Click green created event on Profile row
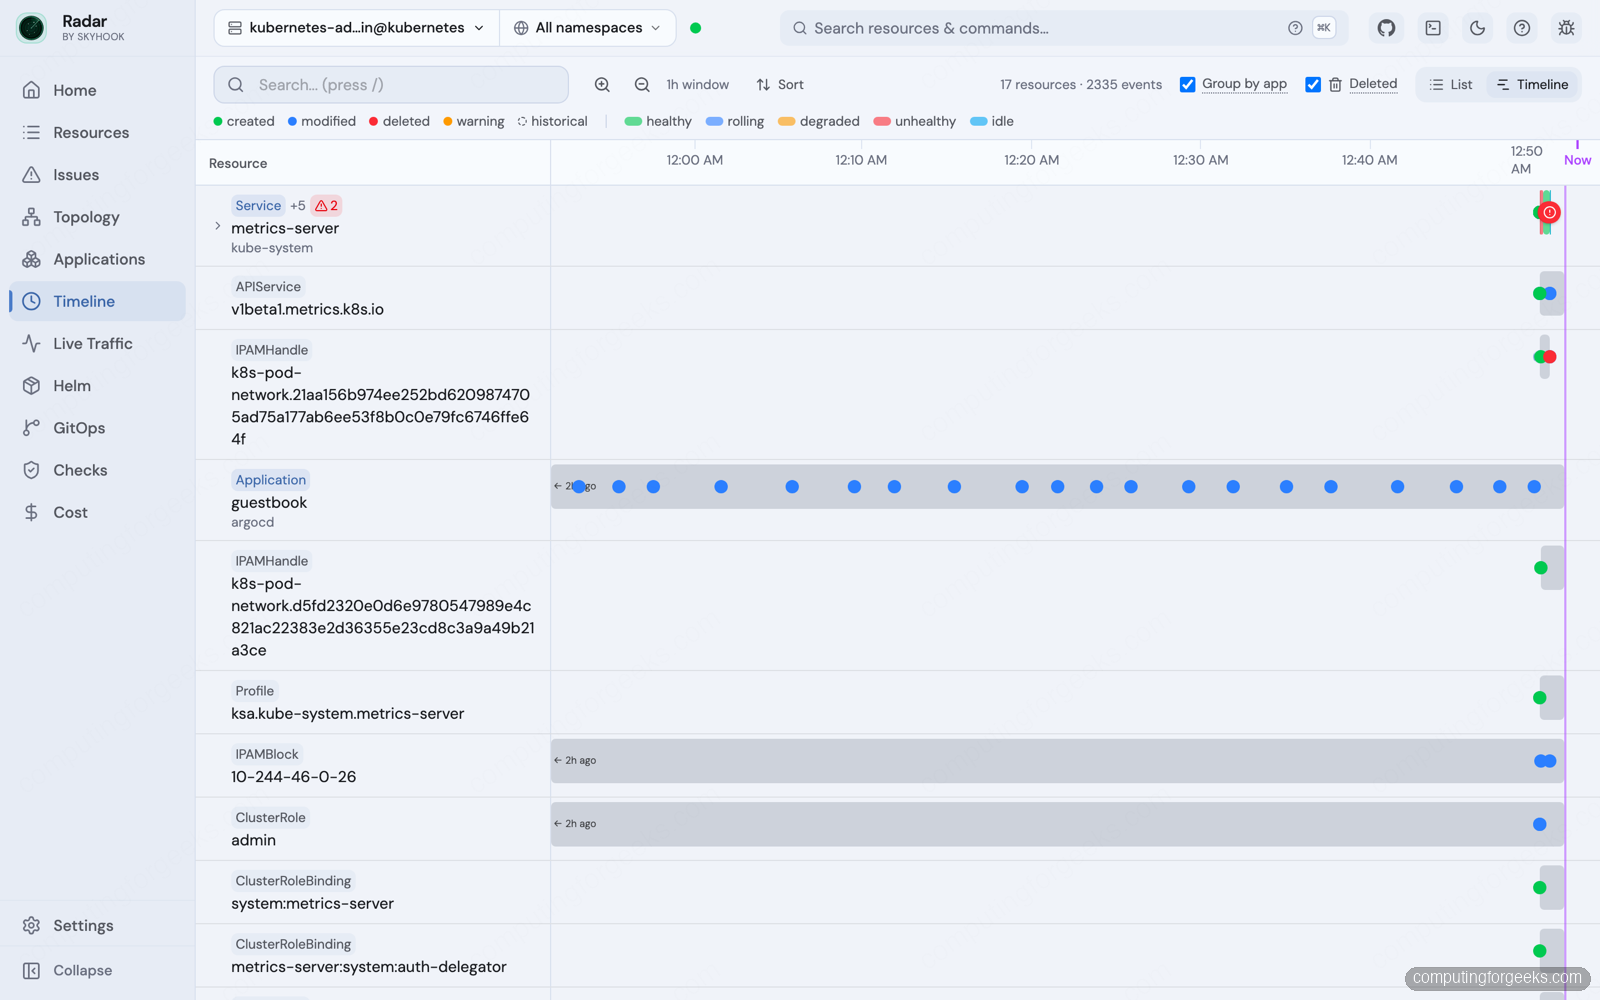This screenshot has height=1000, width=1600. pyautogui.click(x=1540, y=698)
